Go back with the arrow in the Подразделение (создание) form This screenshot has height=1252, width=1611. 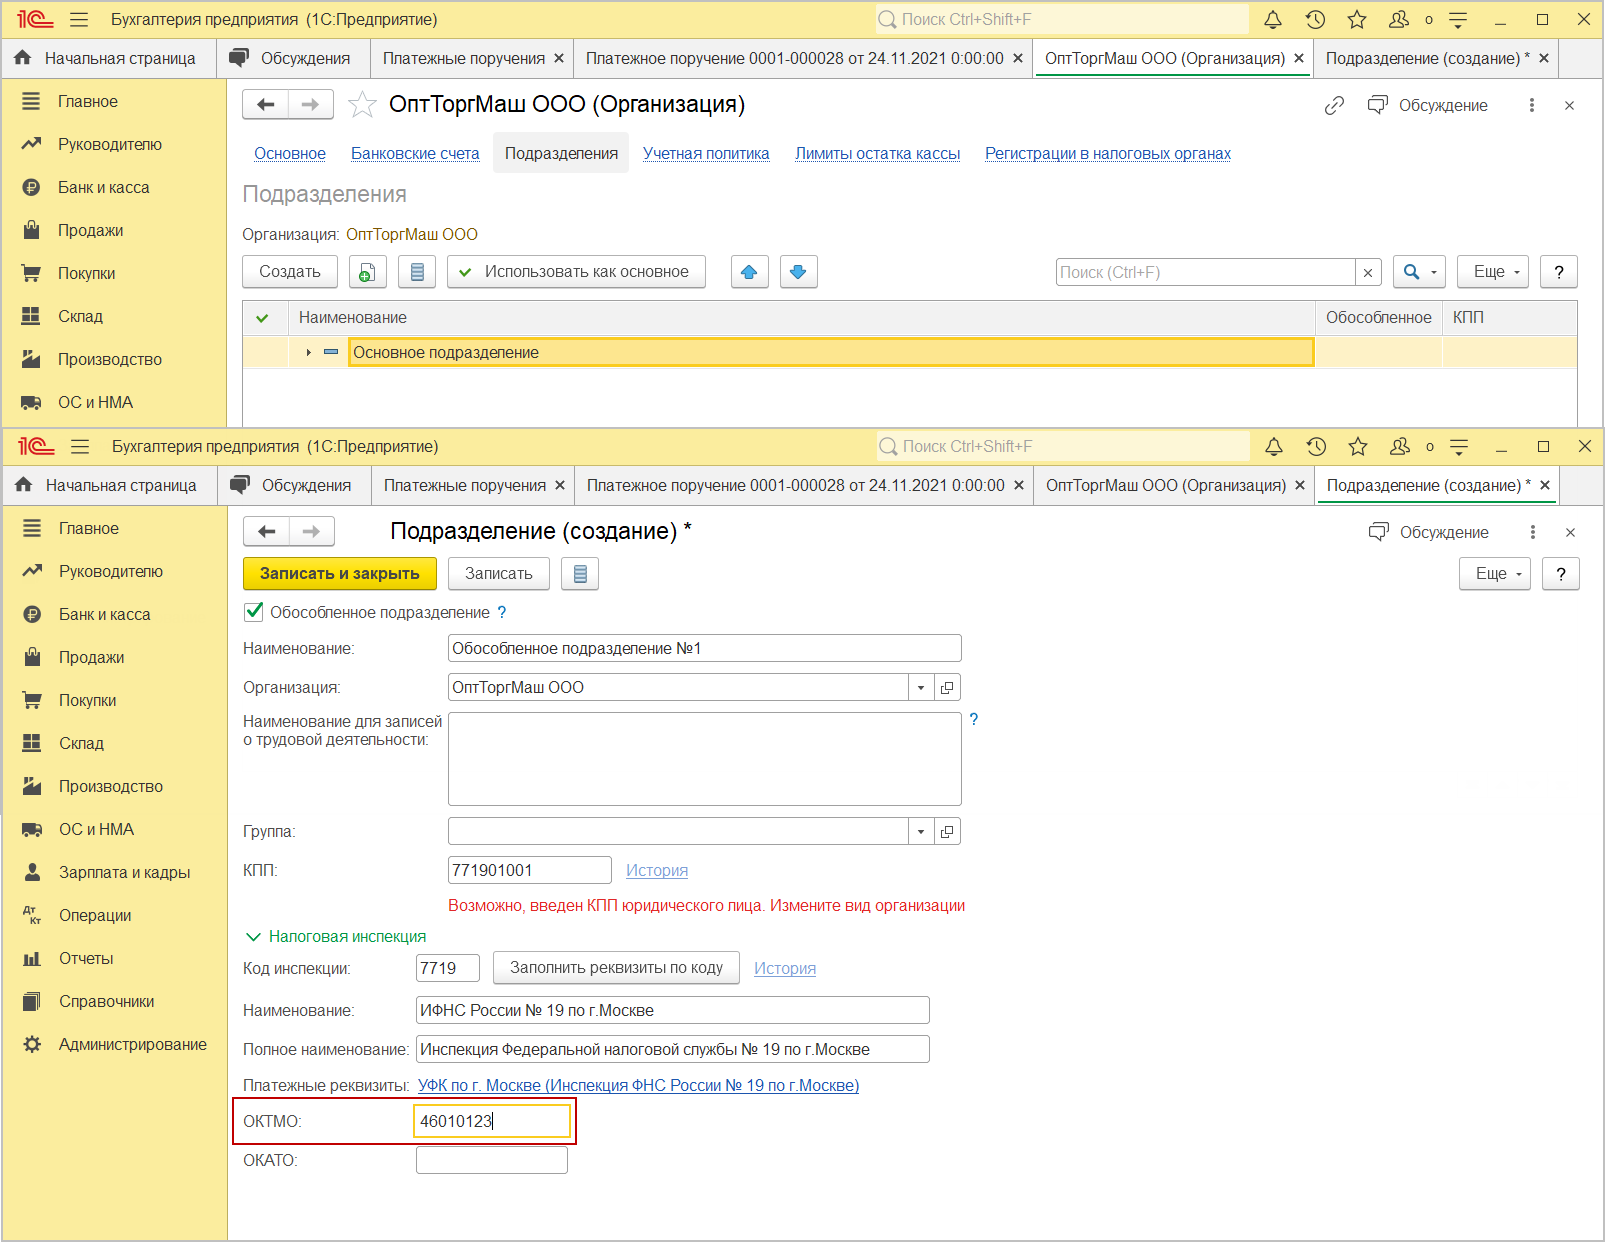[267, 531]
